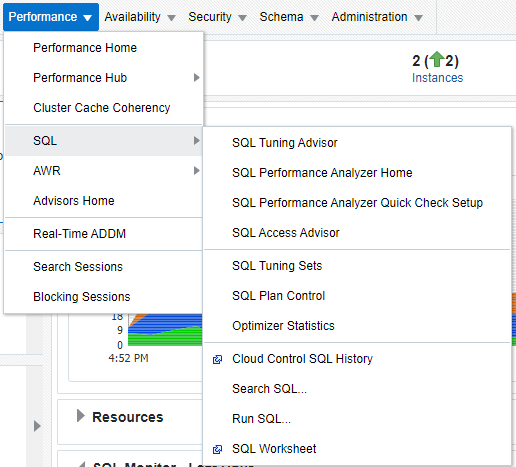The image size is (516, 467).
Task: Open Optimizer Statistics
Action: click(357, 326)
